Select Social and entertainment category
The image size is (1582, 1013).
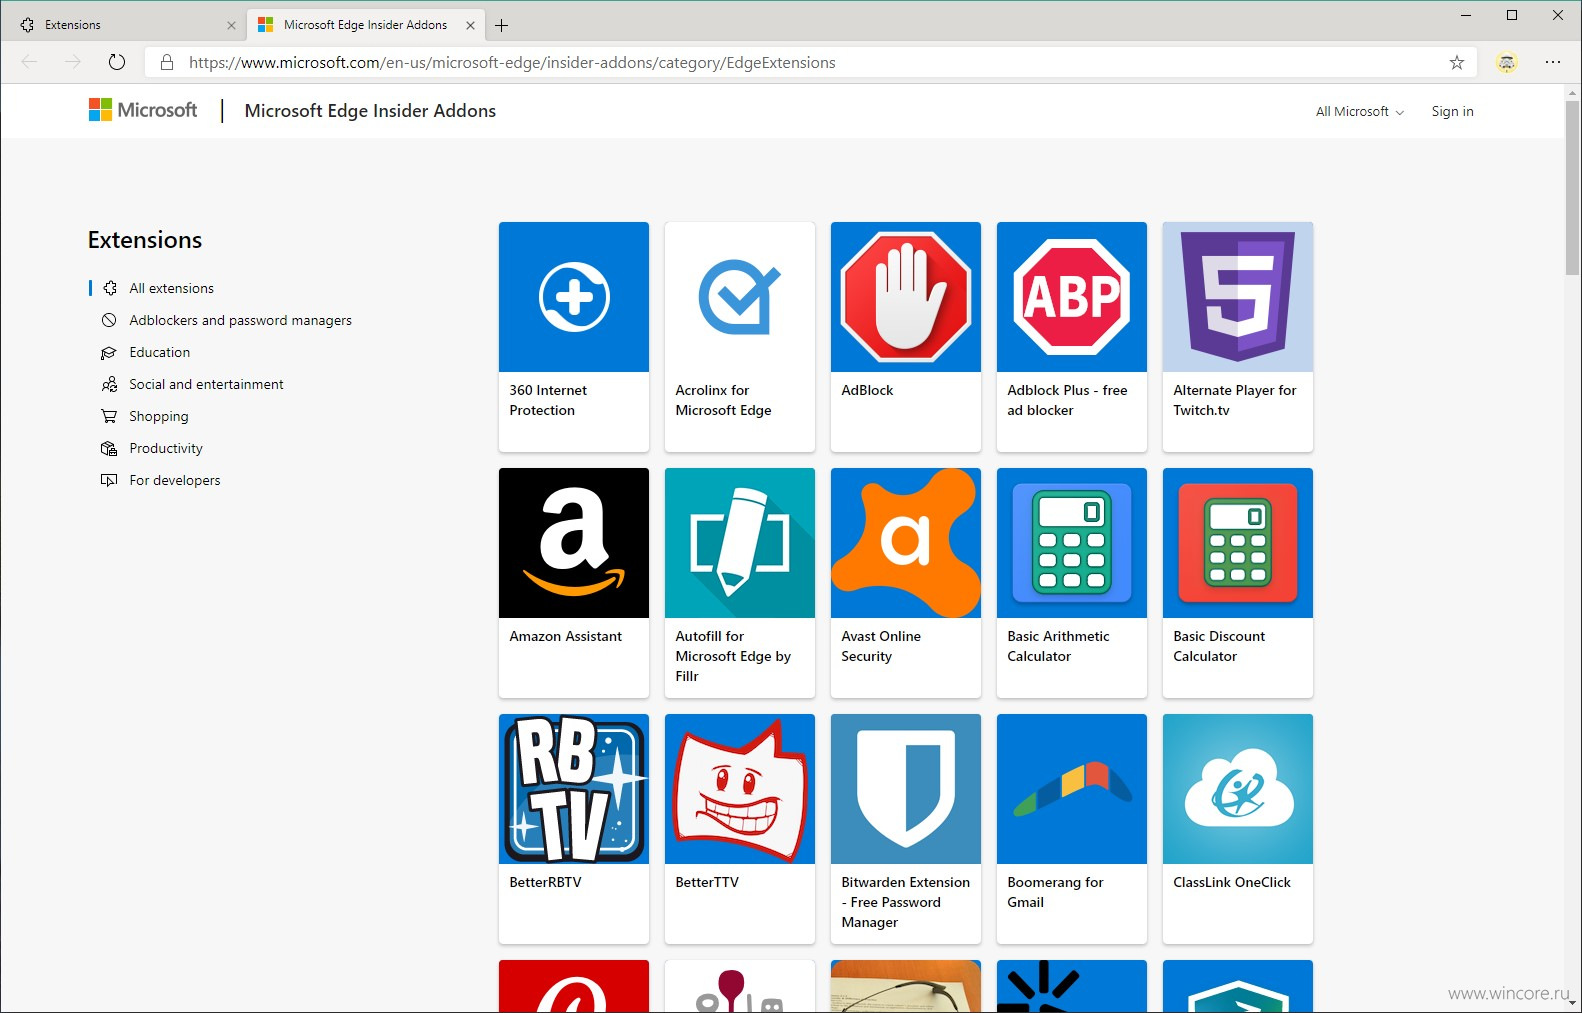pyautogui.click(x=206, y=384)
